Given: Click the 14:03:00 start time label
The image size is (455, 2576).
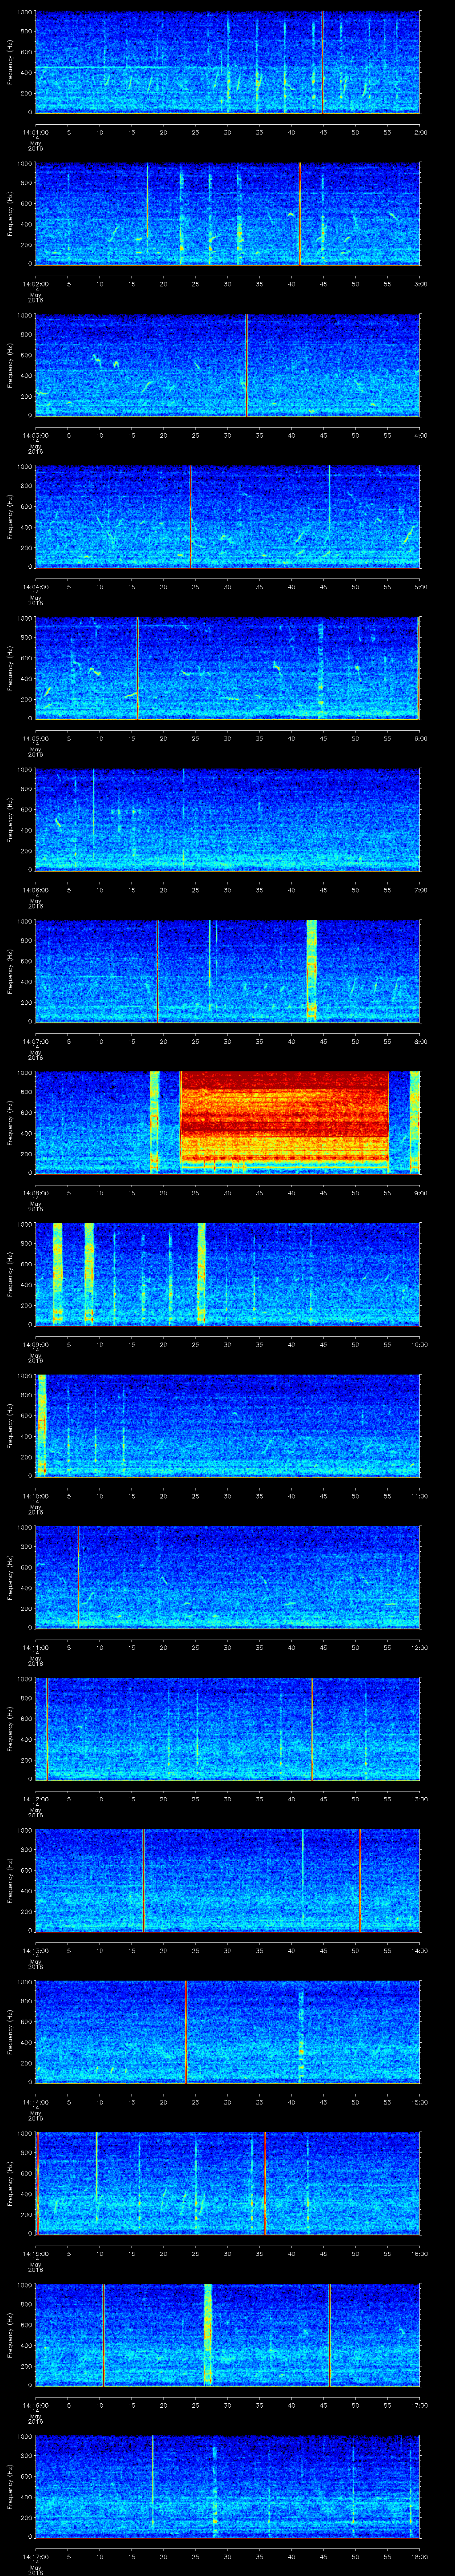Looking at the screenshot, I should pyautogui.click(x=35, y=435).
